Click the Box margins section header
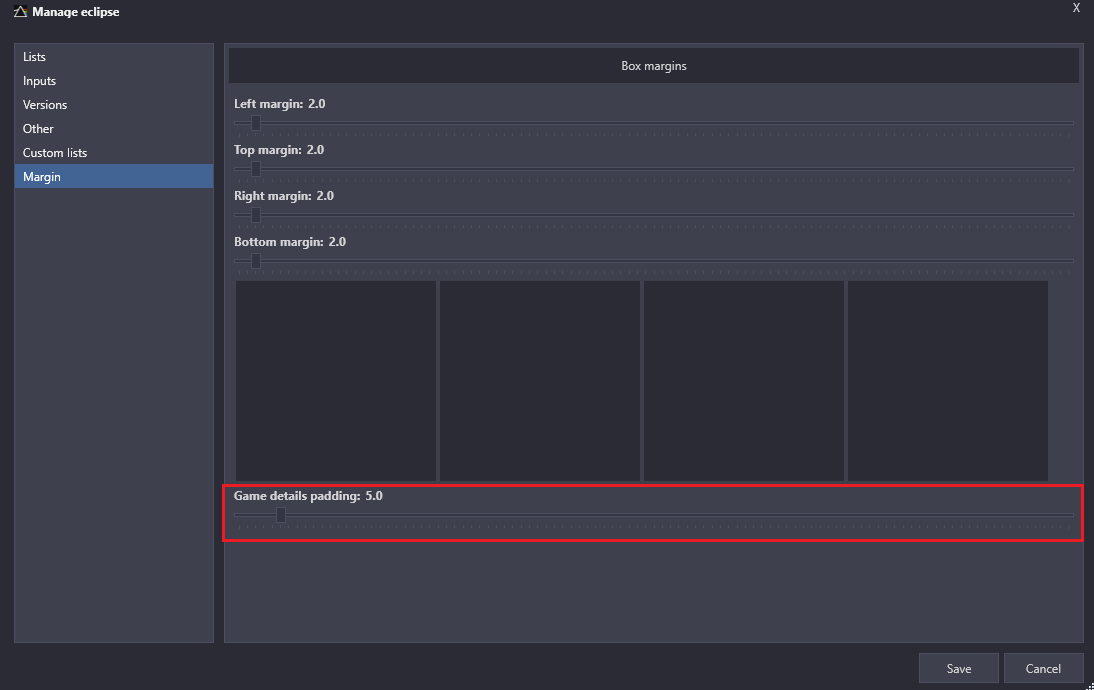The image size is (1094, 690). point(654,66)
